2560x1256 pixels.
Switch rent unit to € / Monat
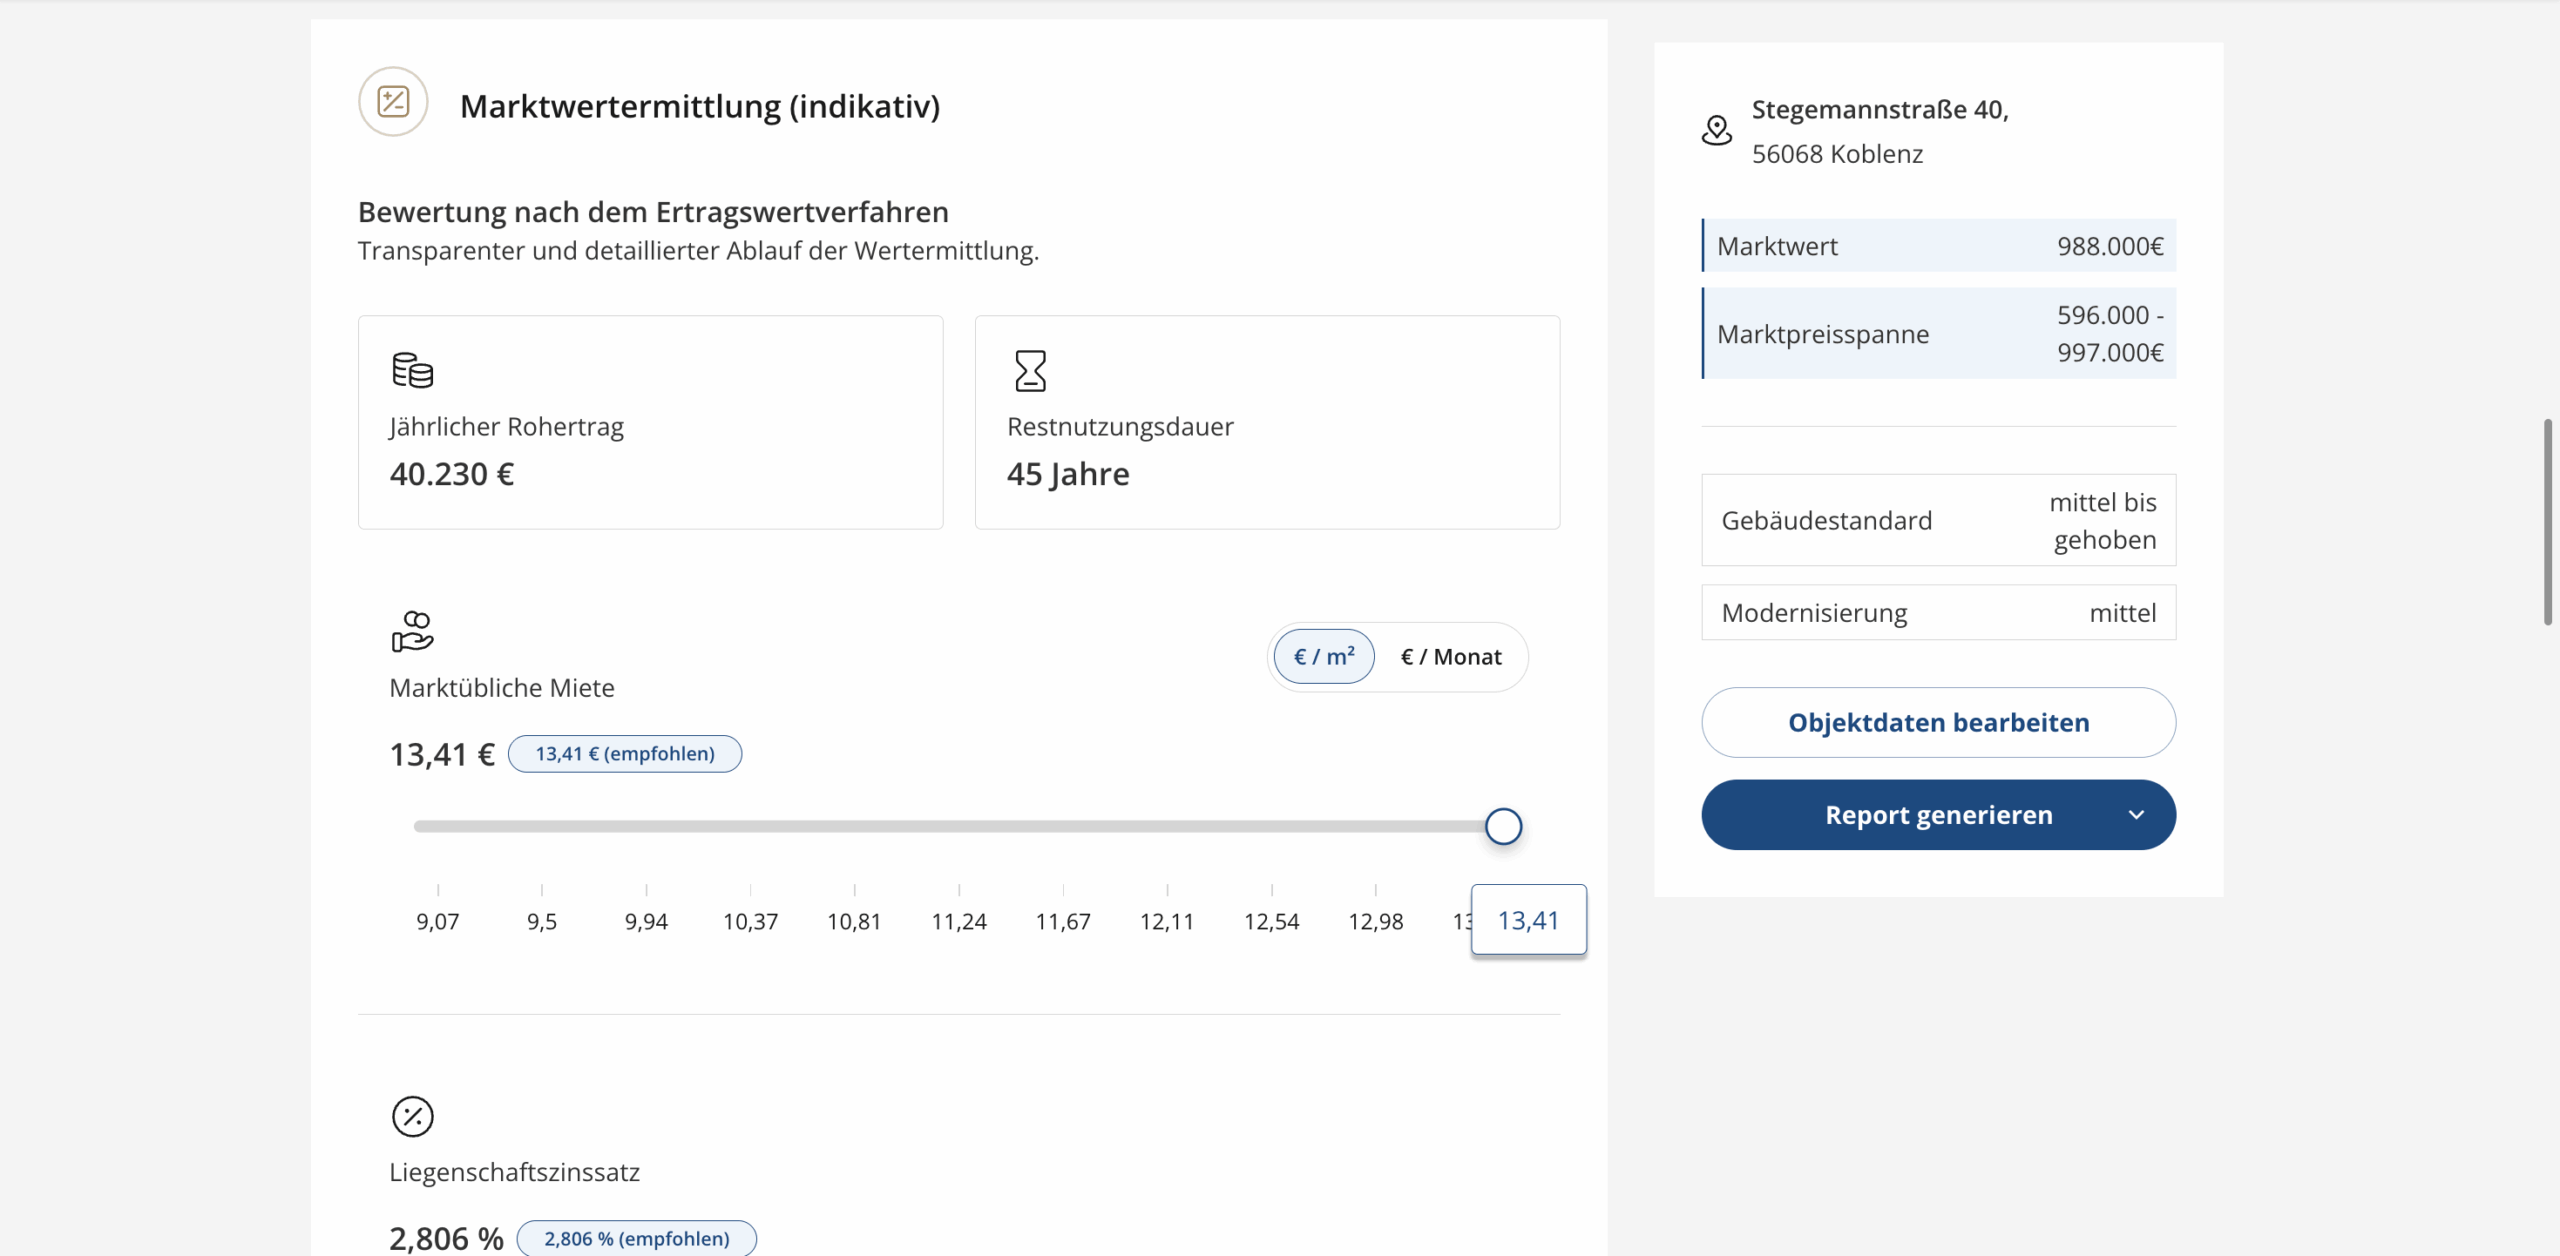(x=1451, y=656)
